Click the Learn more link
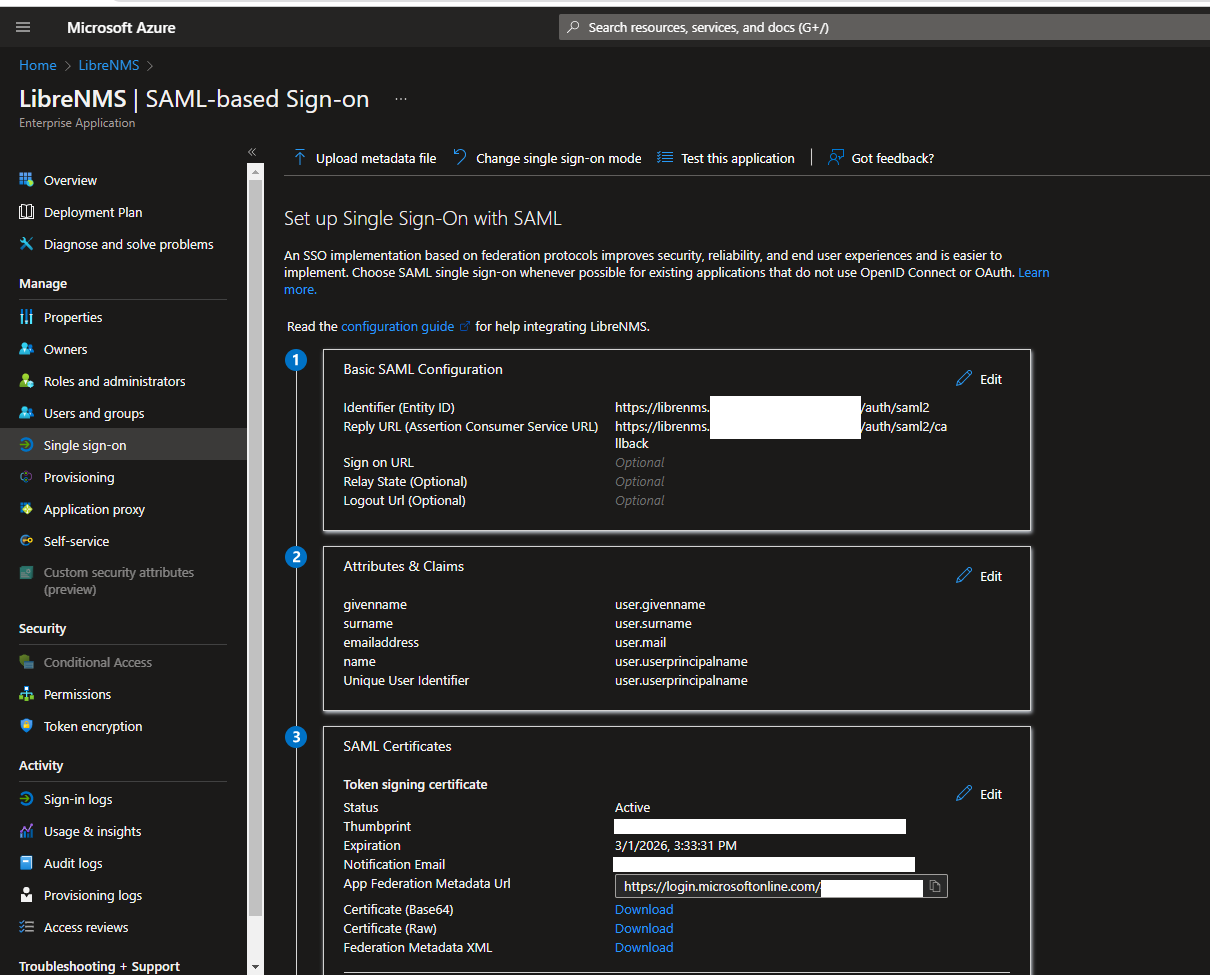Screen dimensions: 1210x975 (x=1034, y=272)
